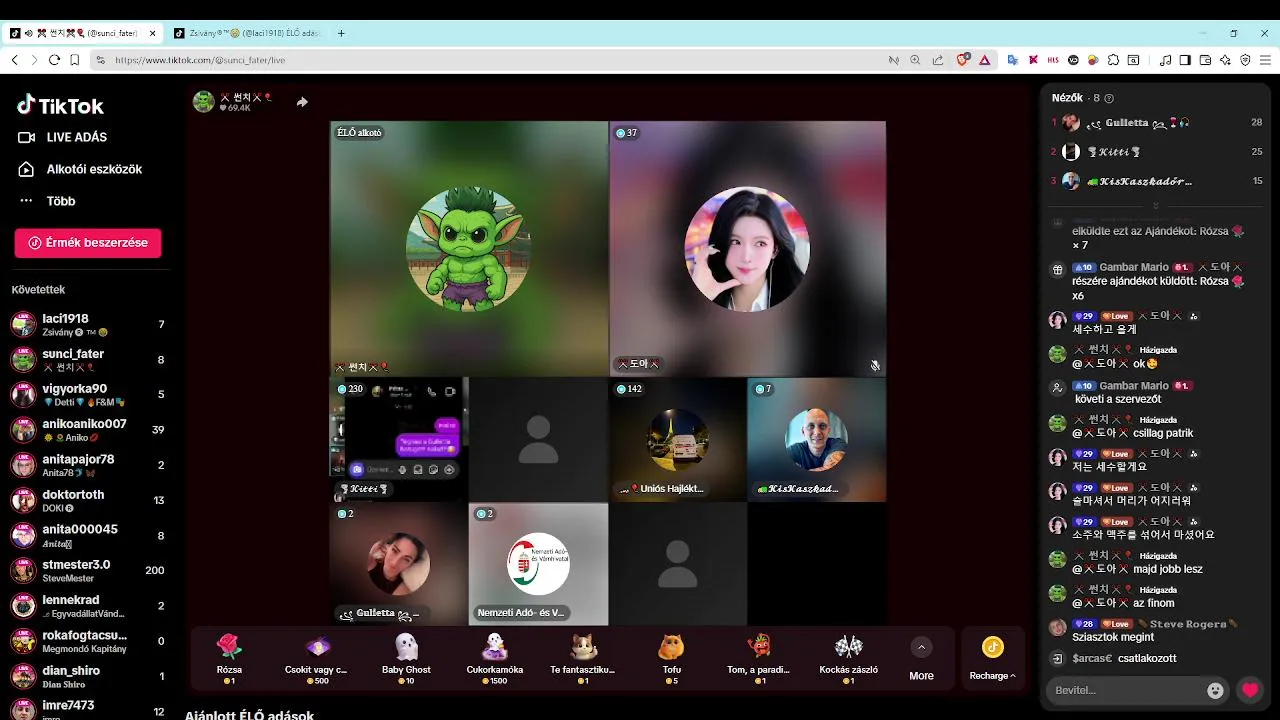Send the Tom, a paradi... gift
This screenshot has width=1280, height=720.
coord(759,658)
